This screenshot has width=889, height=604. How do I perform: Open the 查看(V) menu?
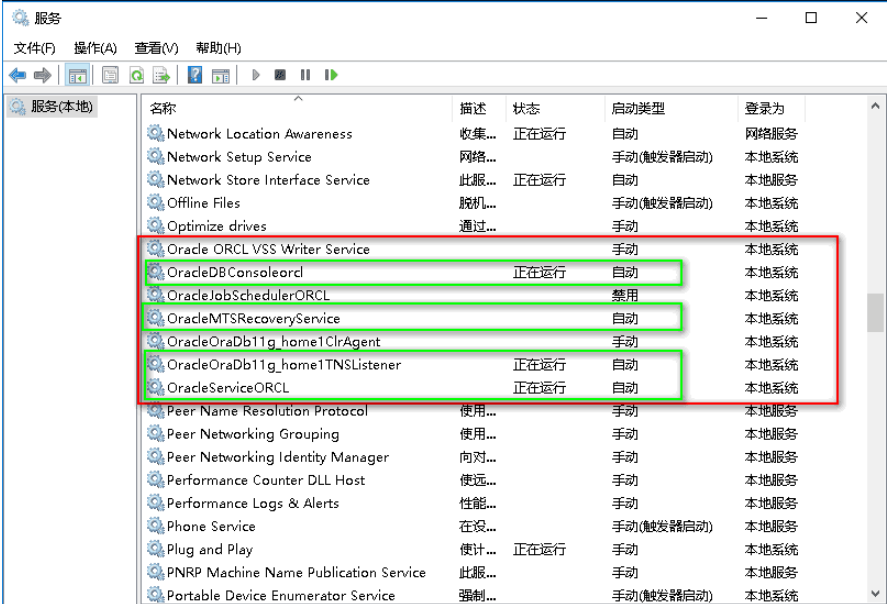pyautogui.click(x=156, y=48)
